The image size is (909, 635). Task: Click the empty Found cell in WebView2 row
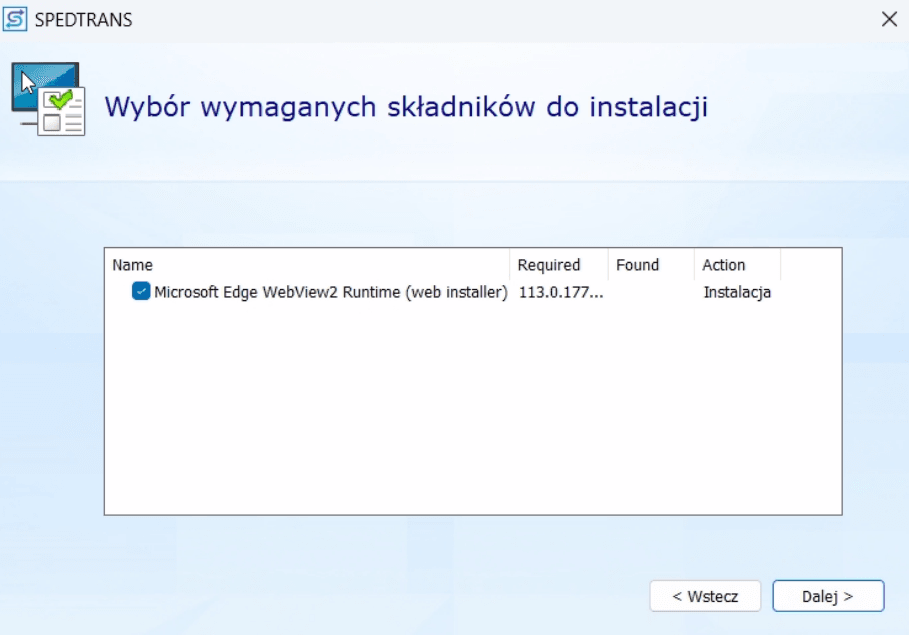[650, 292]
